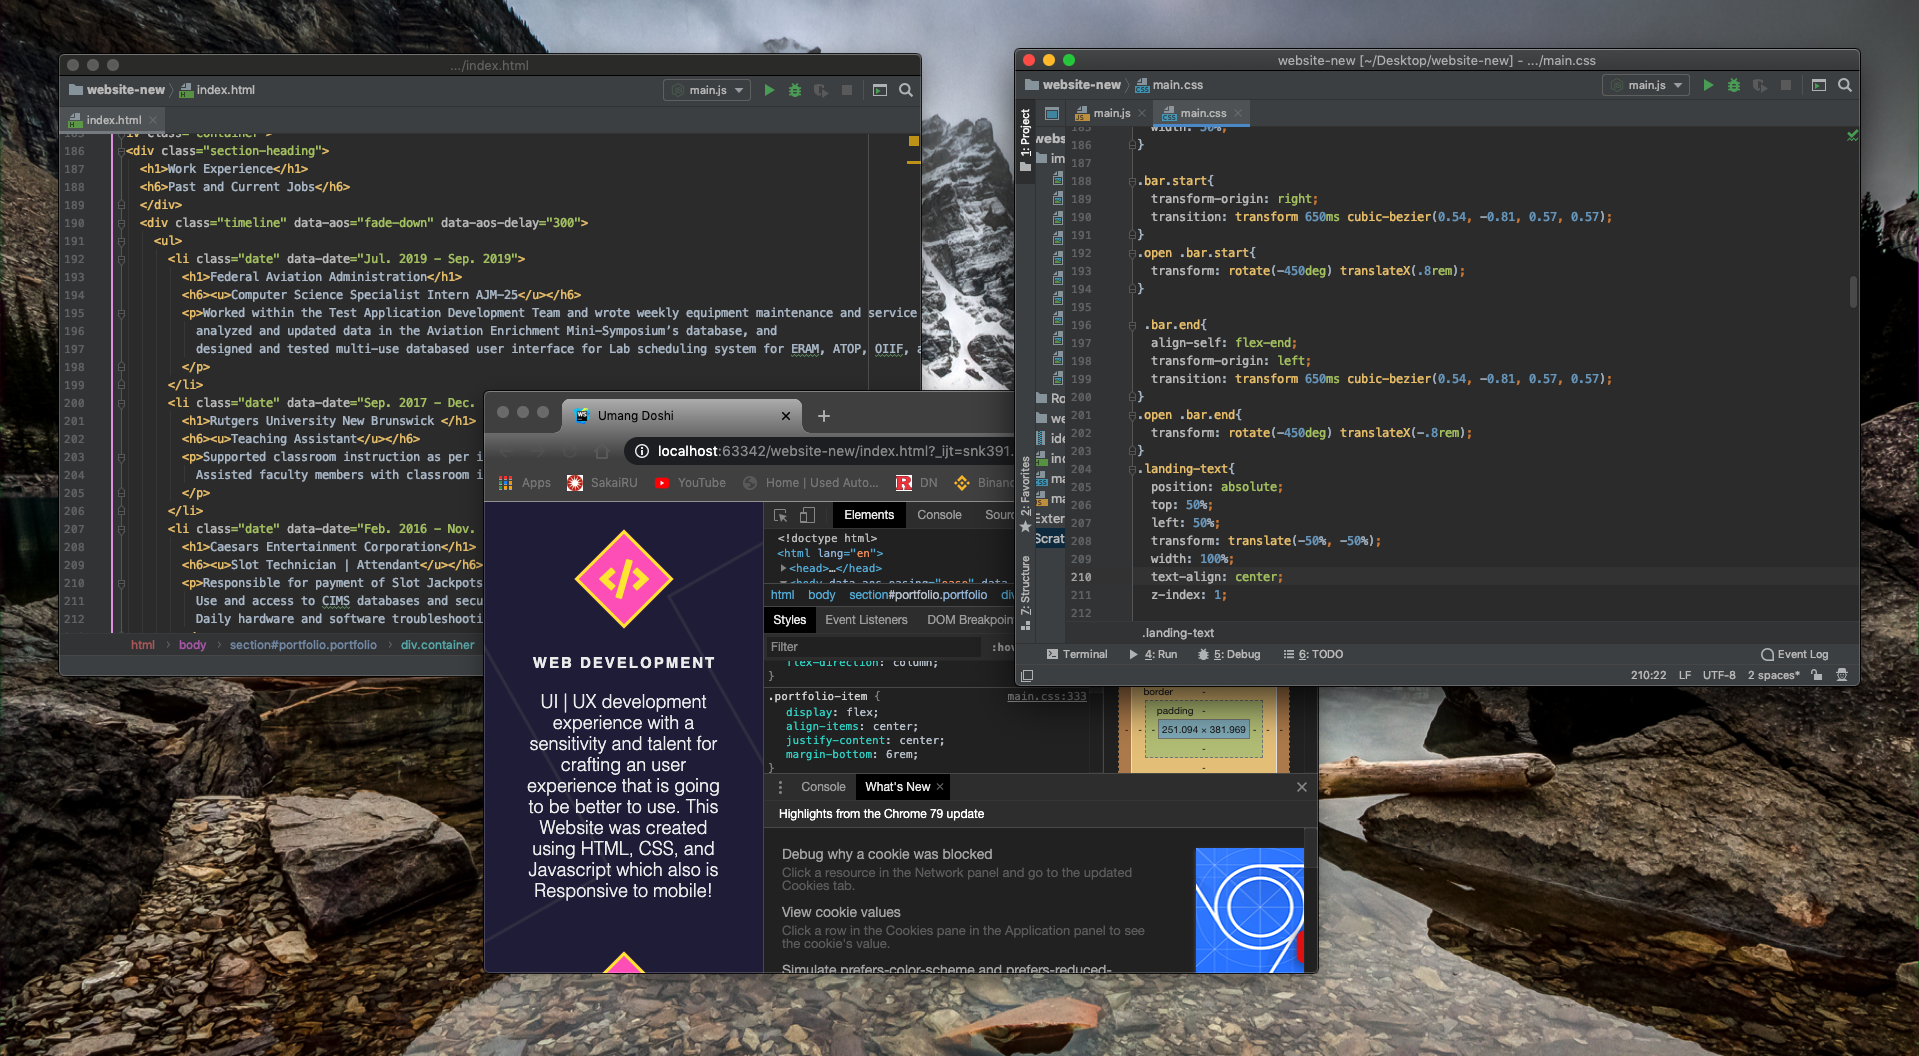1919x1056 pixels.
Task: Click the index.html breadcrumb in navigation bar
Action: point(217,90)
